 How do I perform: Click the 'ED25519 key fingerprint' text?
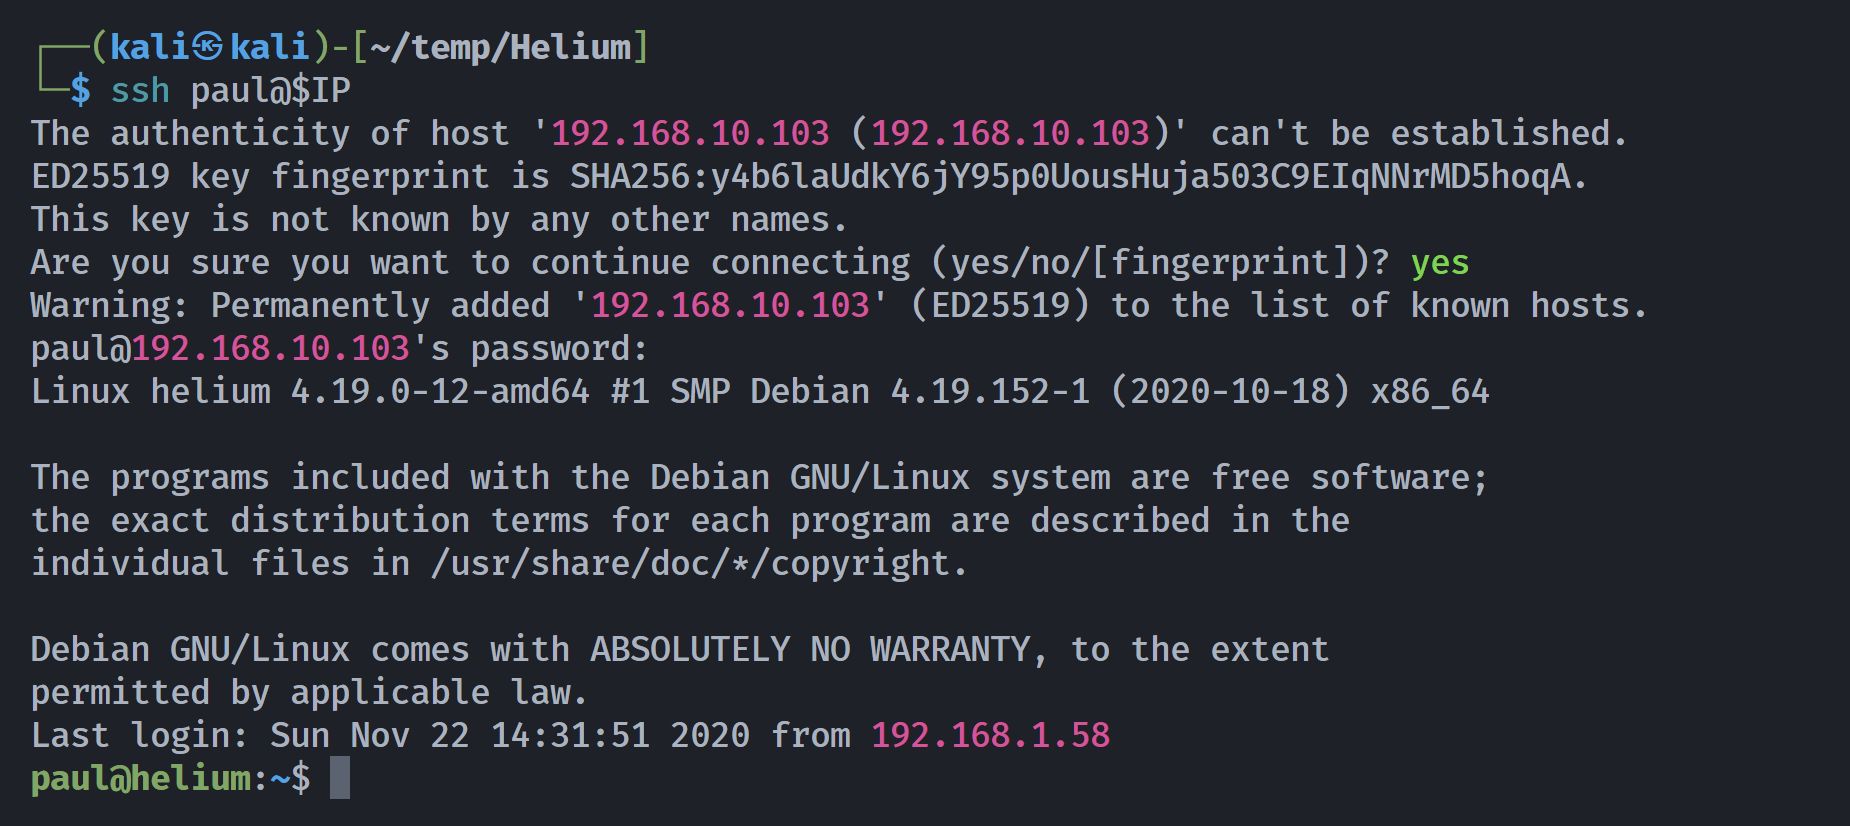pos(260,177)
